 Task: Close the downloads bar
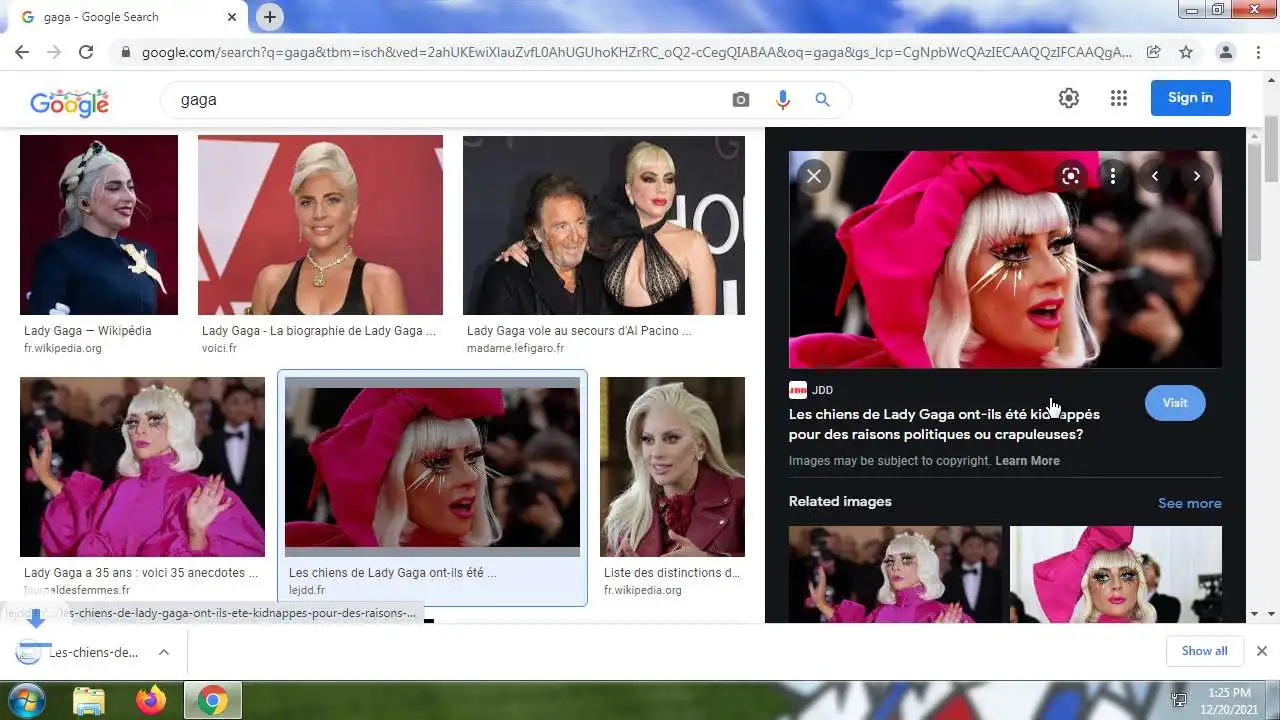point(1262,651)
